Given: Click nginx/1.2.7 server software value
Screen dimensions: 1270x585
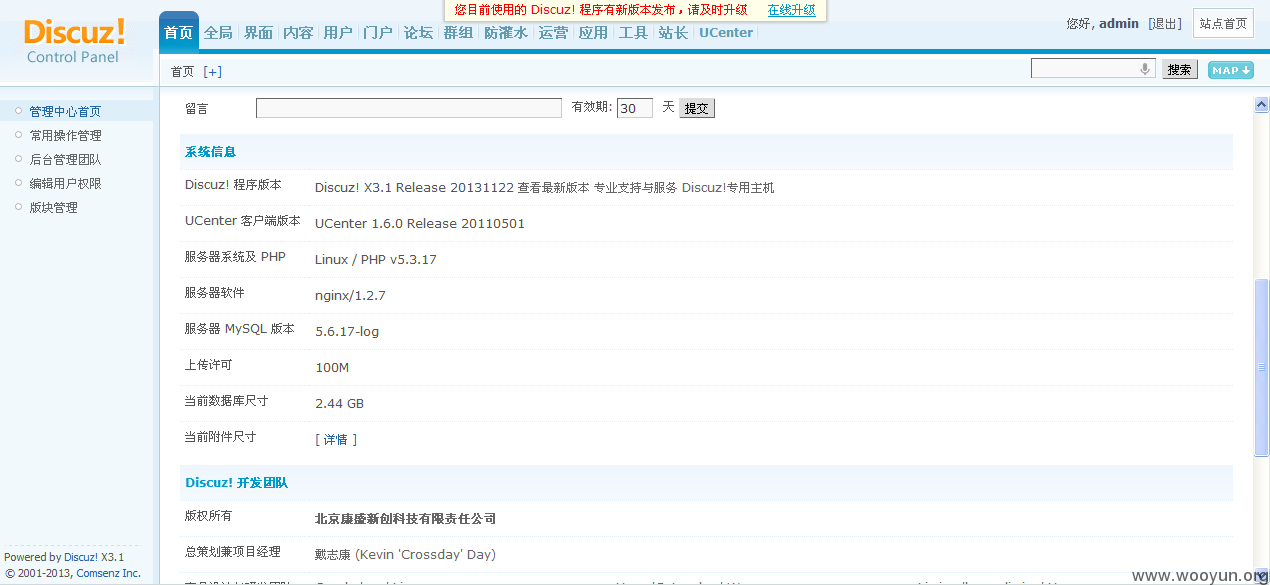Looking at the screenshot, I should coord(350,296).
